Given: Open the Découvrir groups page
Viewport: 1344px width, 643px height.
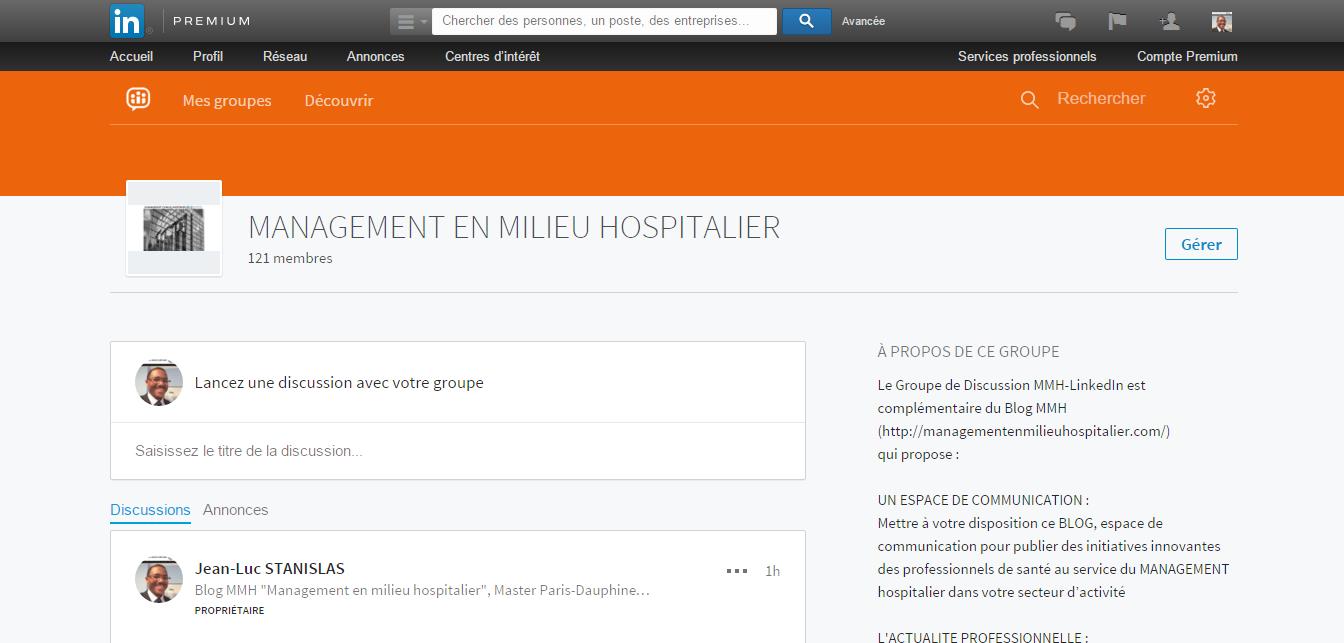Looking at the screenshot, I should point(339,101).
